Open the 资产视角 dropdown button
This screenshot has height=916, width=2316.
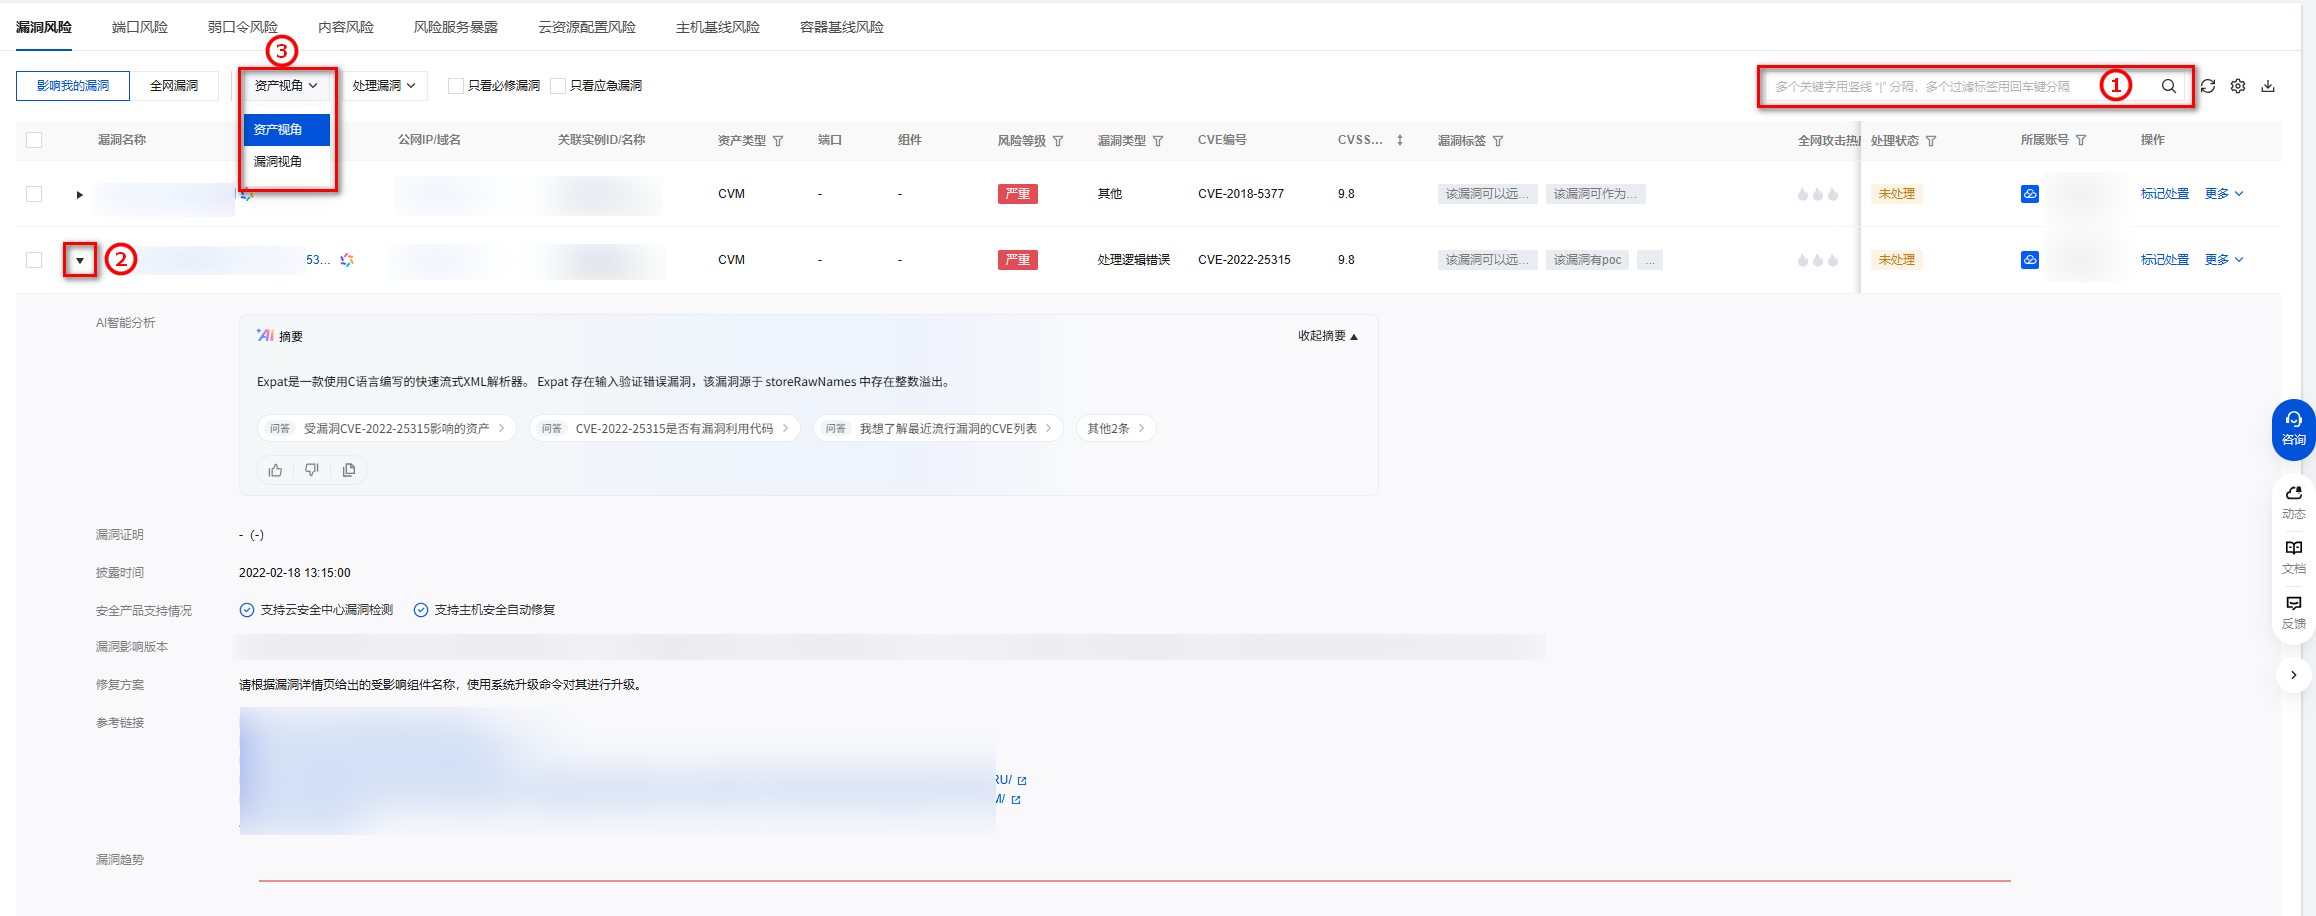pyautogui.click(x=286, y=86)
